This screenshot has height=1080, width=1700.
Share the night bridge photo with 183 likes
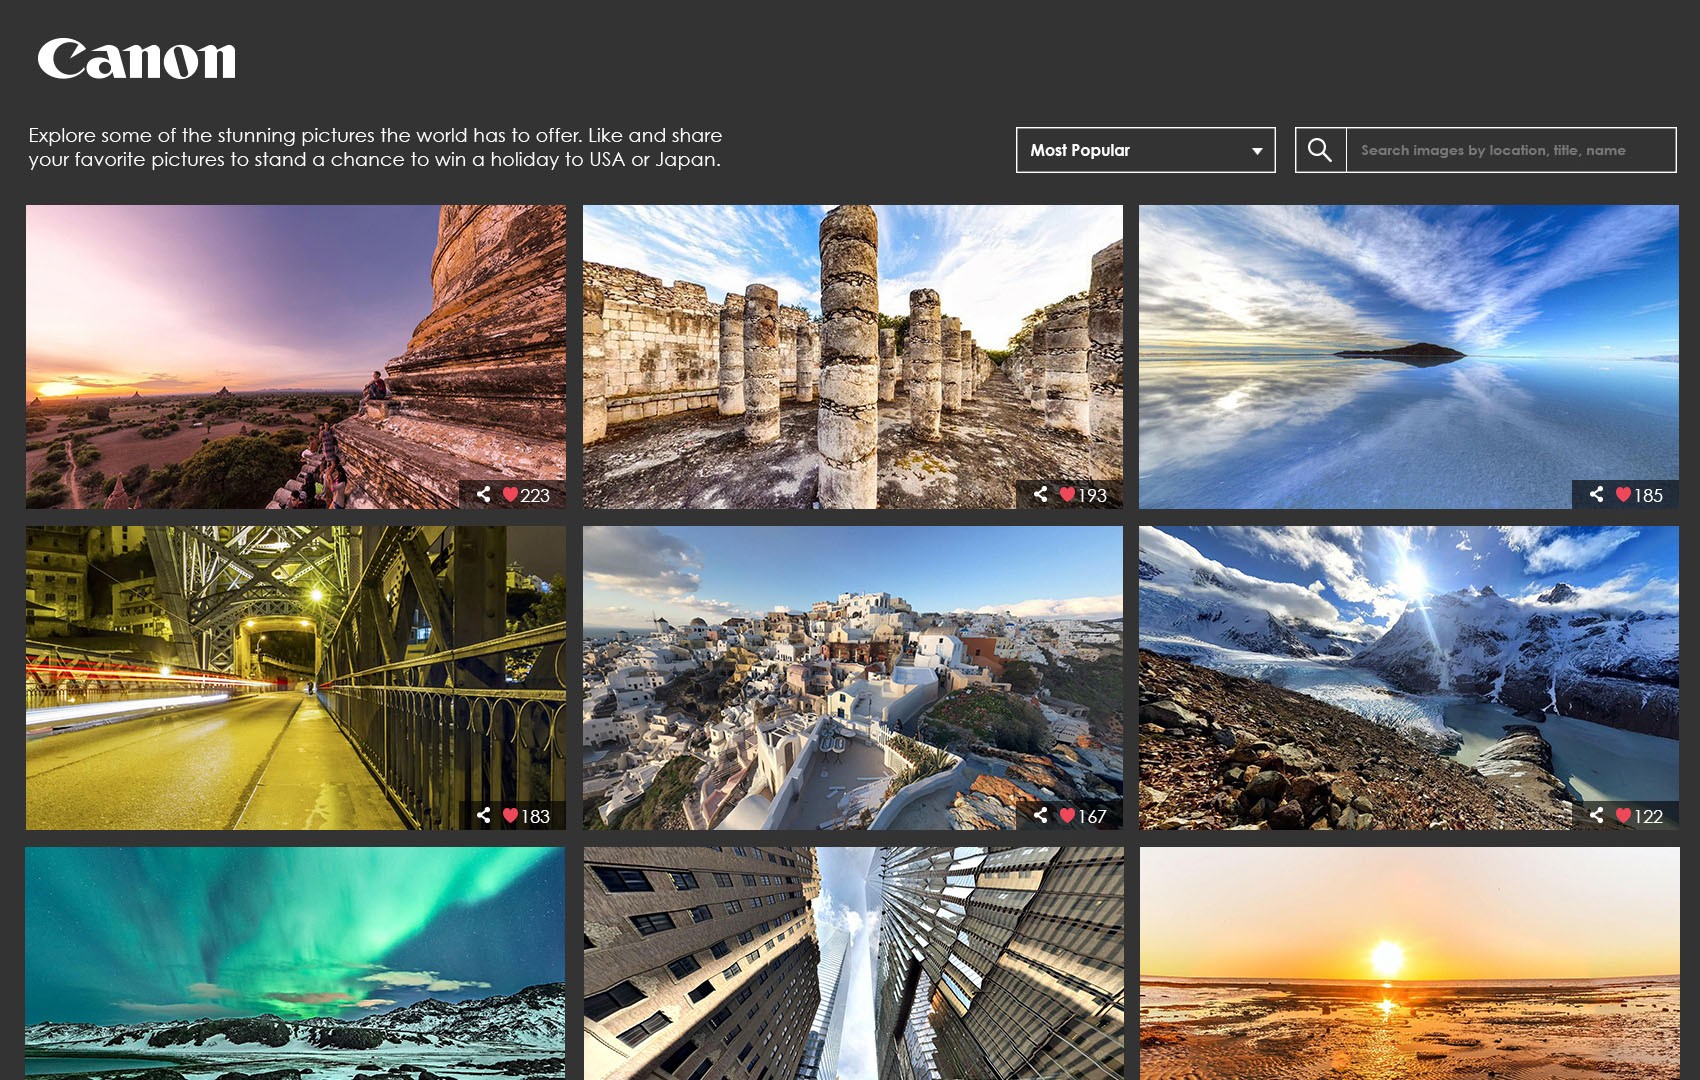click(x=484, y=815)
